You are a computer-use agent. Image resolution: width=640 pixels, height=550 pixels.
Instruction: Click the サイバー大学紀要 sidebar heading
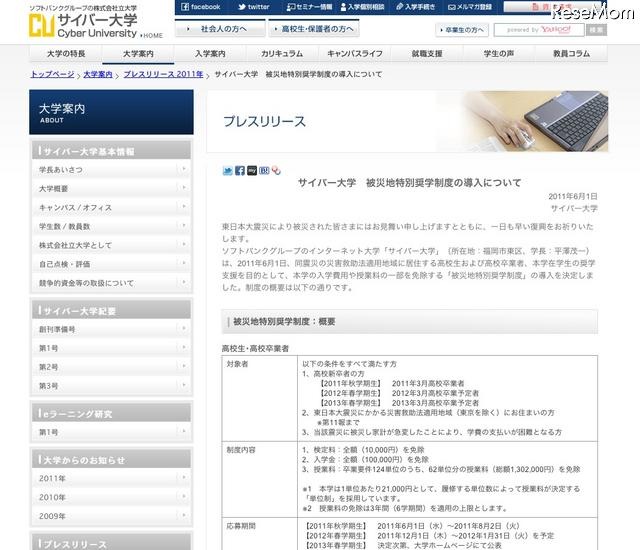point(111,310)
